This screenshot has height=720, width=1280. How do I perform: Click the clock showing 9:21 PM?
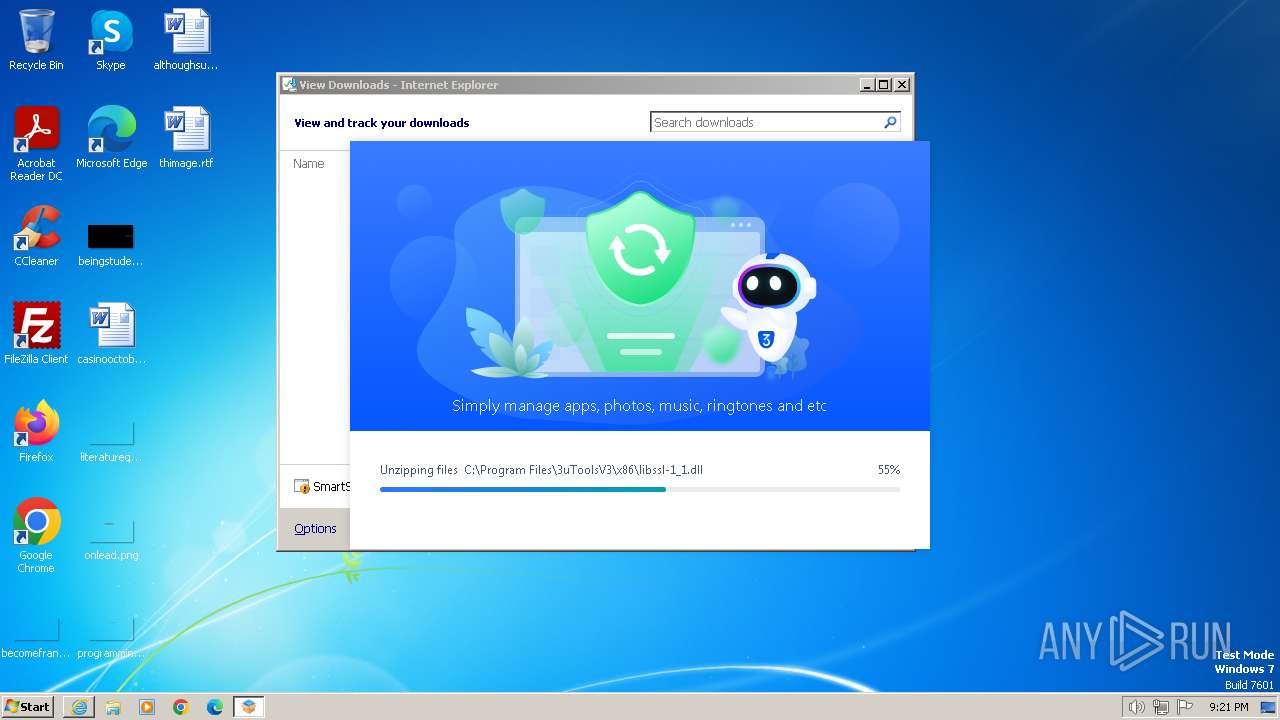coord(1229,707)
